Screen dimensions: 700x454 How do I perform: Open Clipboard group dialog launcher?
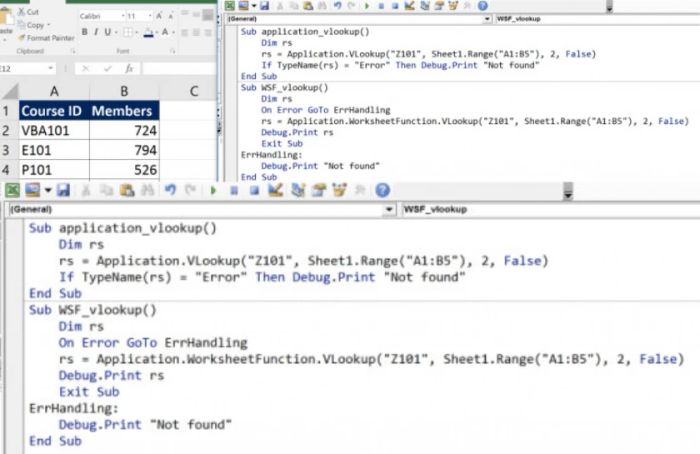pyautogui.click(x=73, y=51)
